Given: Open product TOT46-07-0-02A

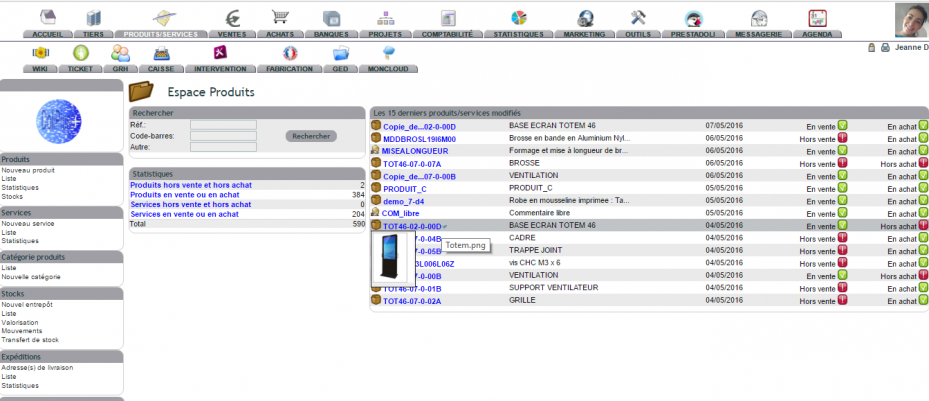Looking at the screenshot, I should [412, 301].
